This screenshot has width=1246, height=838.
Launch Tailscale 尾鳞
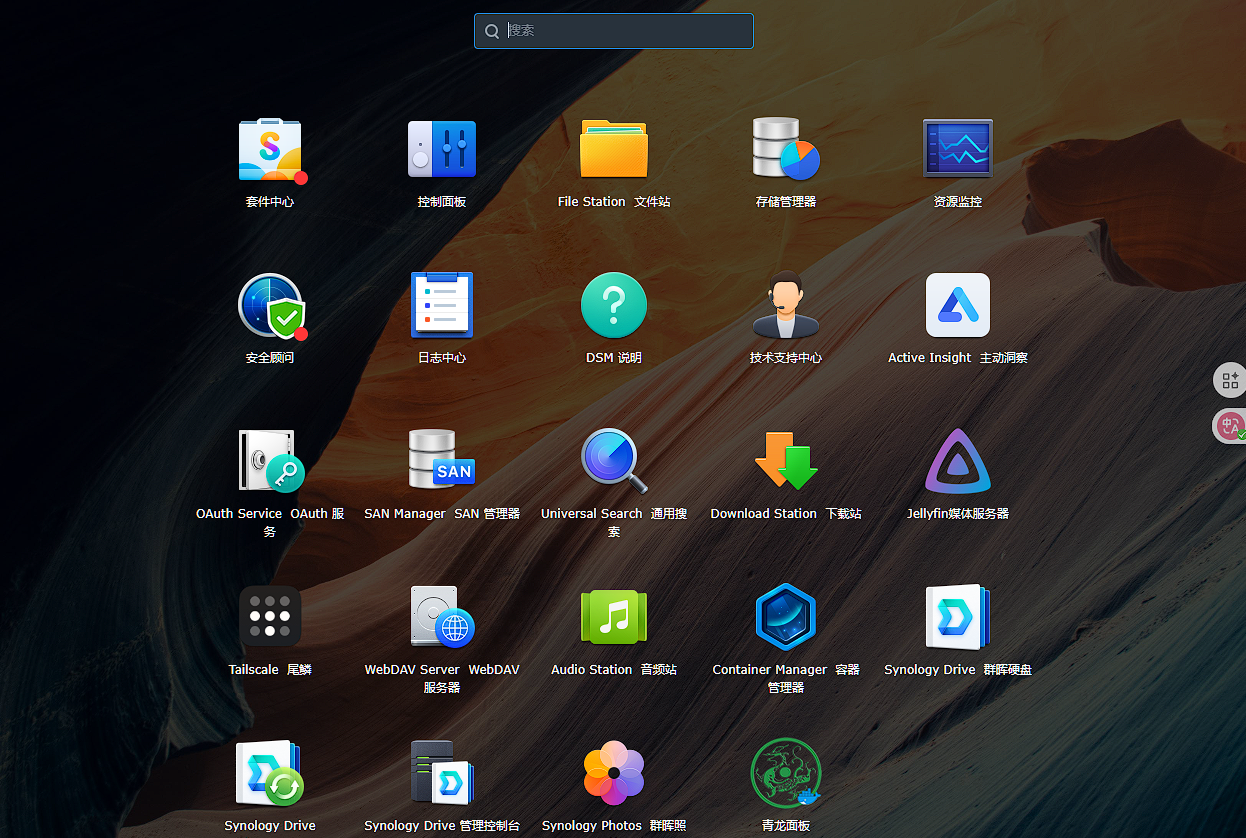point(270,617)
